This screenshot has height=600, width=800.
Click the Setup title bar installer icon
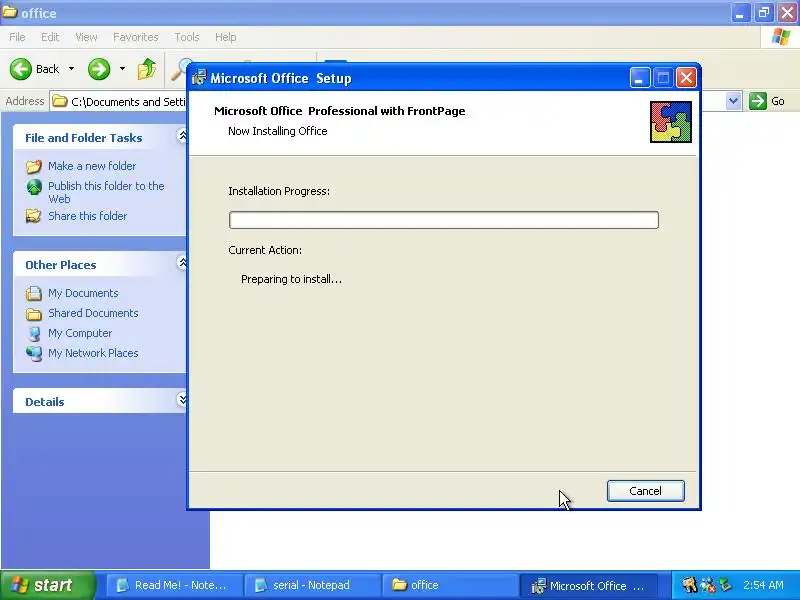[x=199, y=78]
